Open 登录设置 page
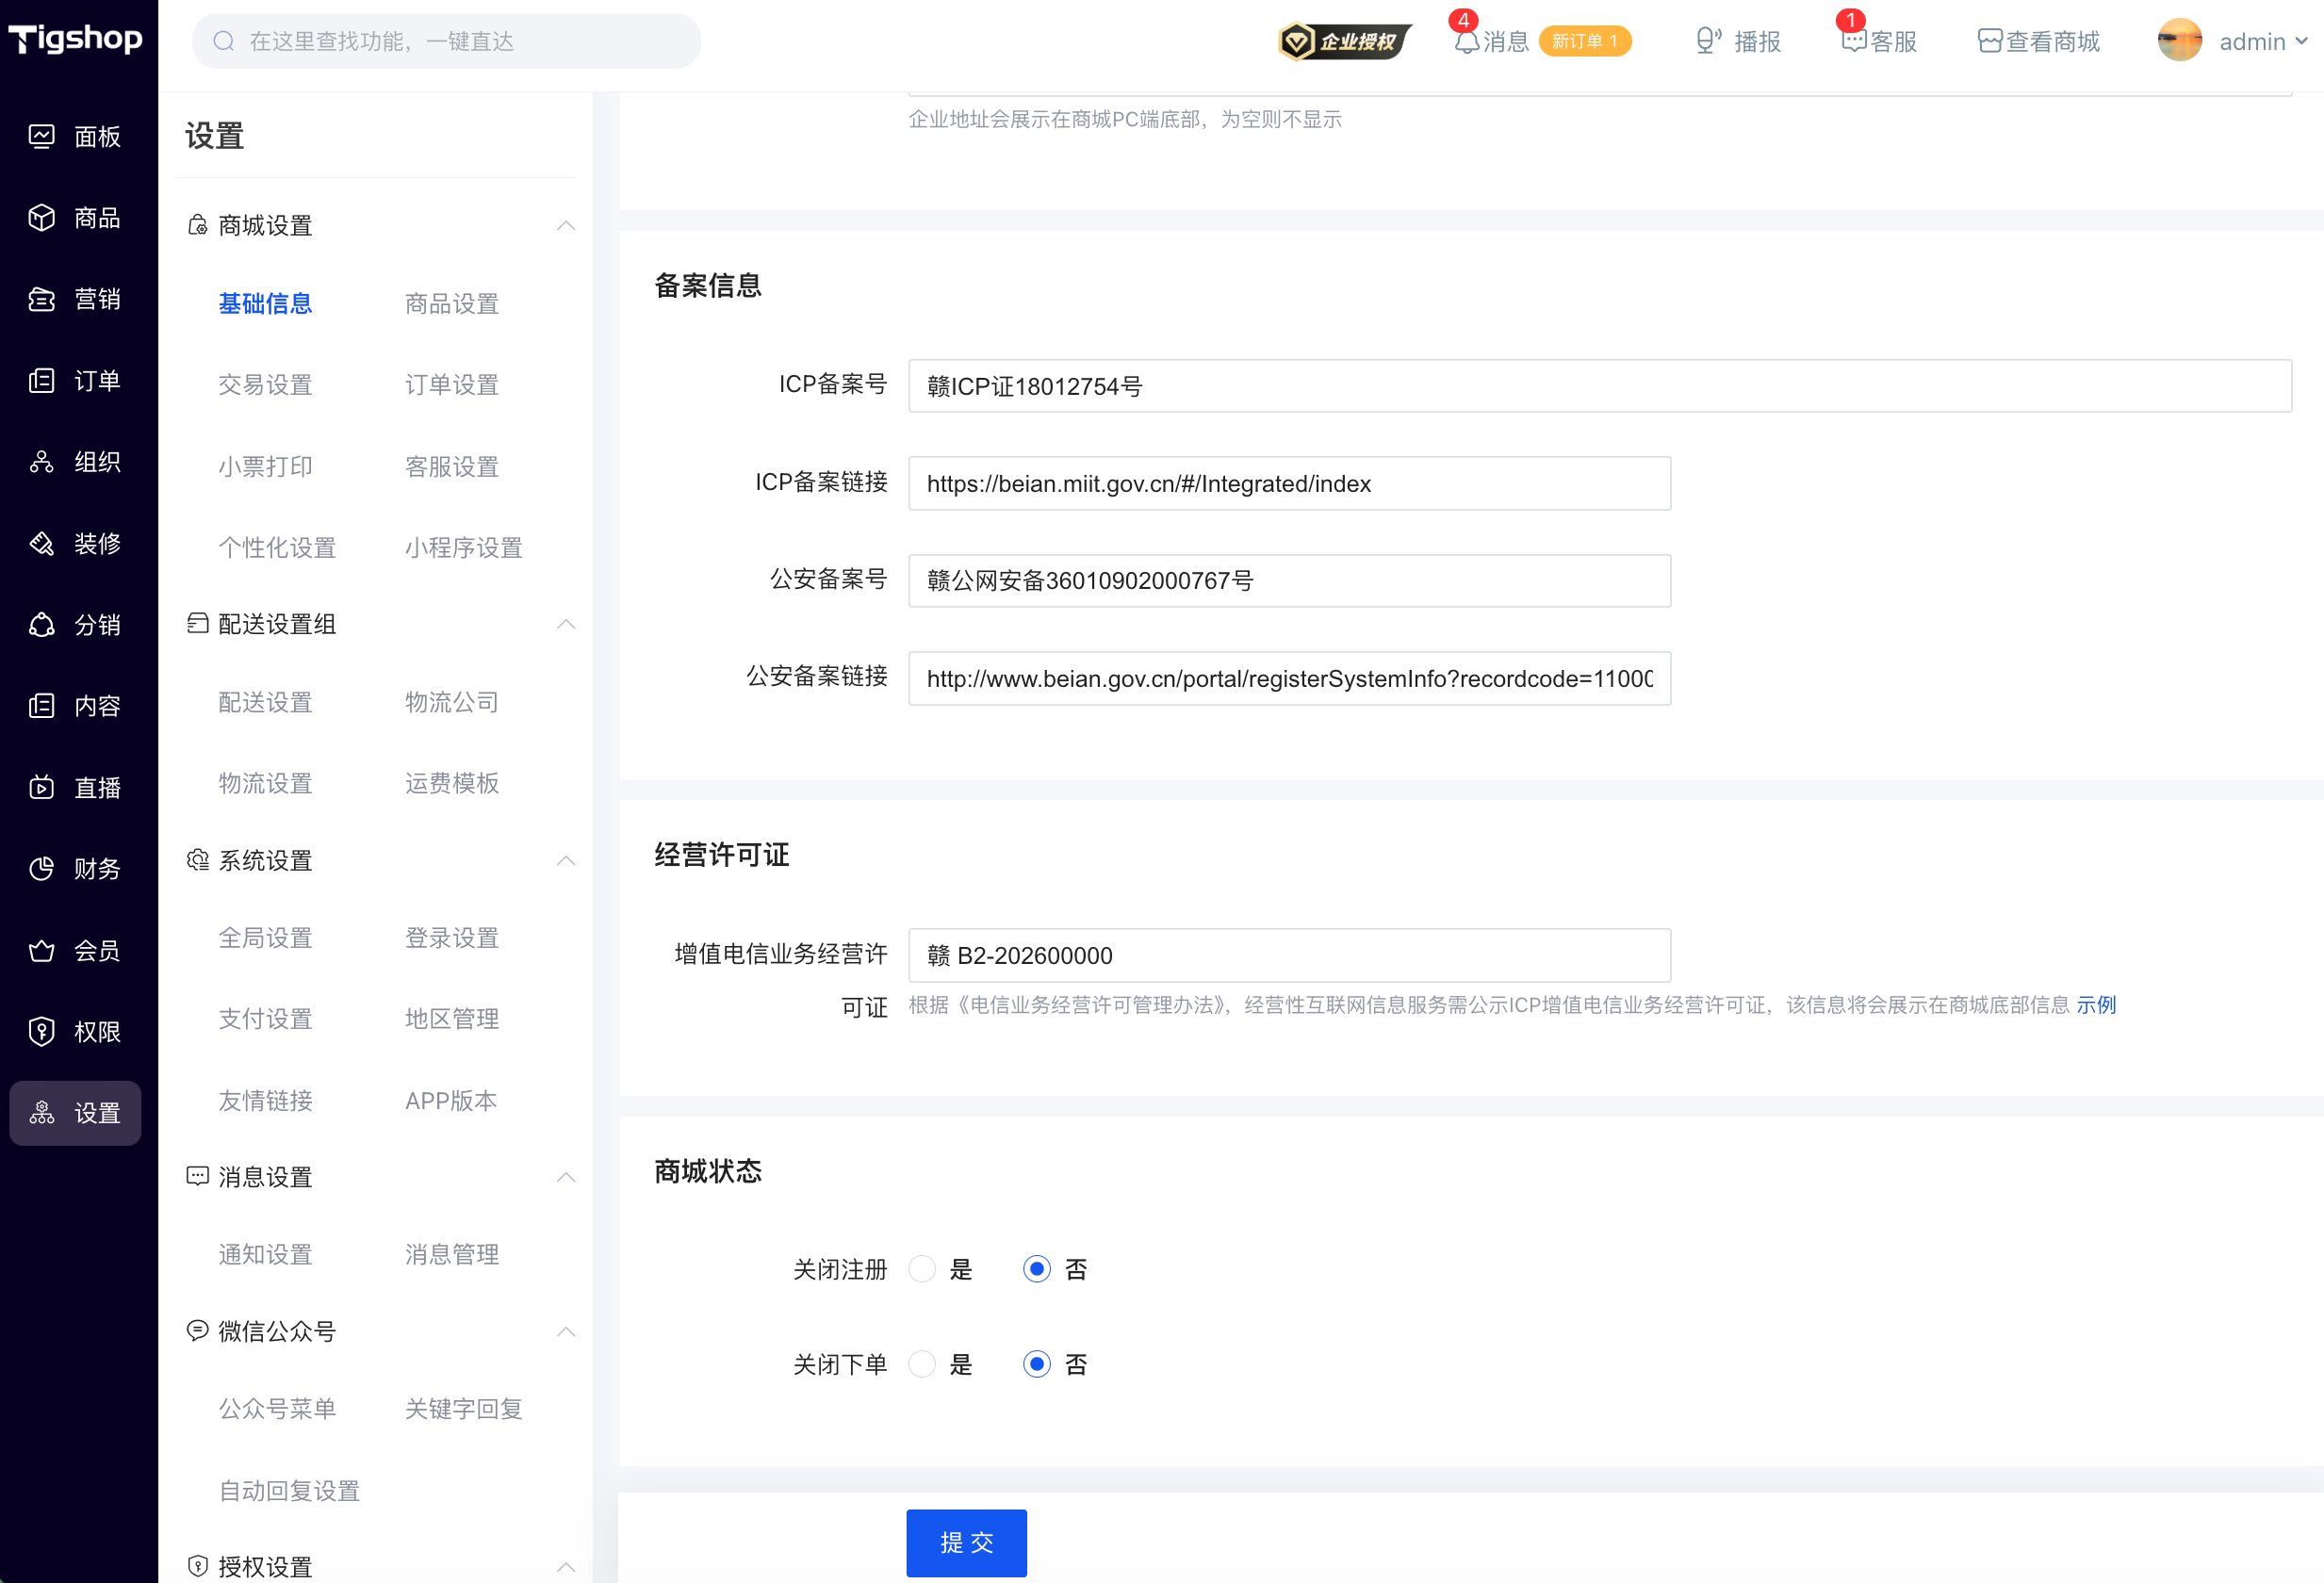This screenshot has width=2324, height=1583. (x=452, y=937)
